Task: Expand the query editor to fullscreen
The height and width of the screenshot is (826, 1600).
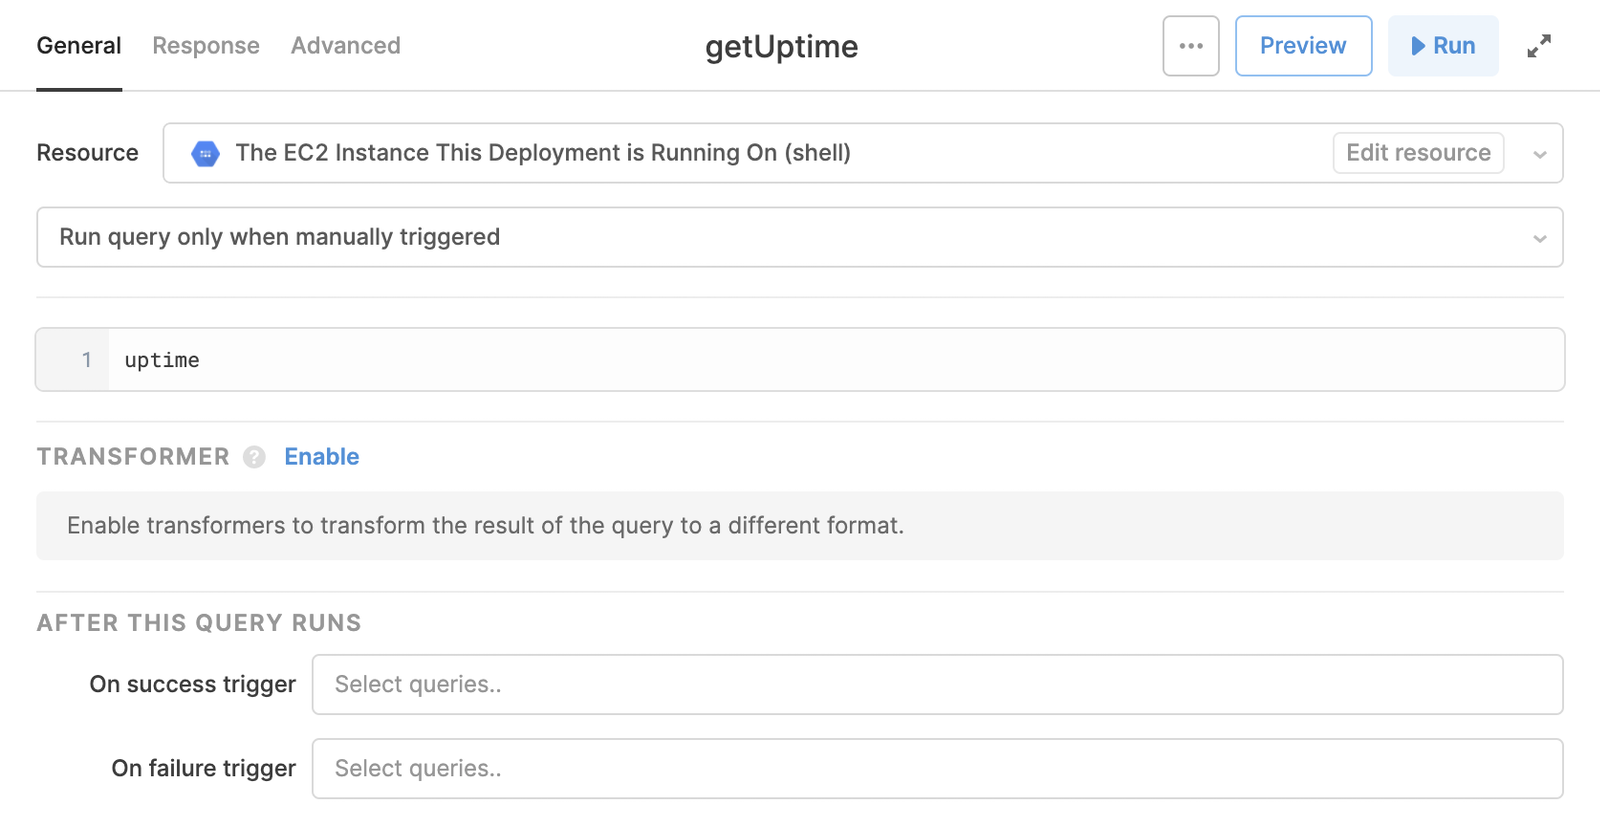Action: click(1539, 46)
